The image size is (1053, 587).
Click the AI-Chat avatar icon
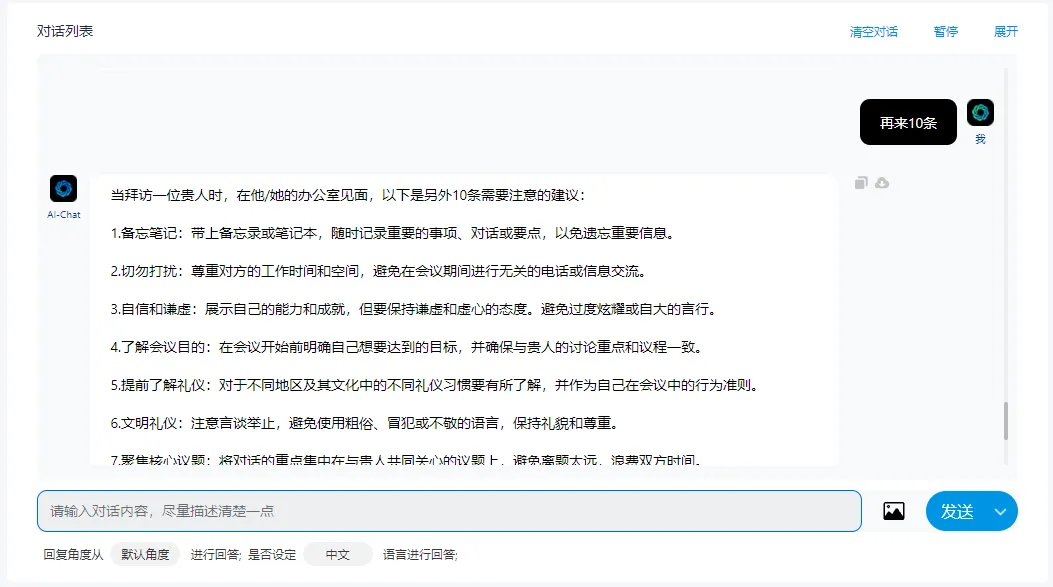[x=63, y=188]
